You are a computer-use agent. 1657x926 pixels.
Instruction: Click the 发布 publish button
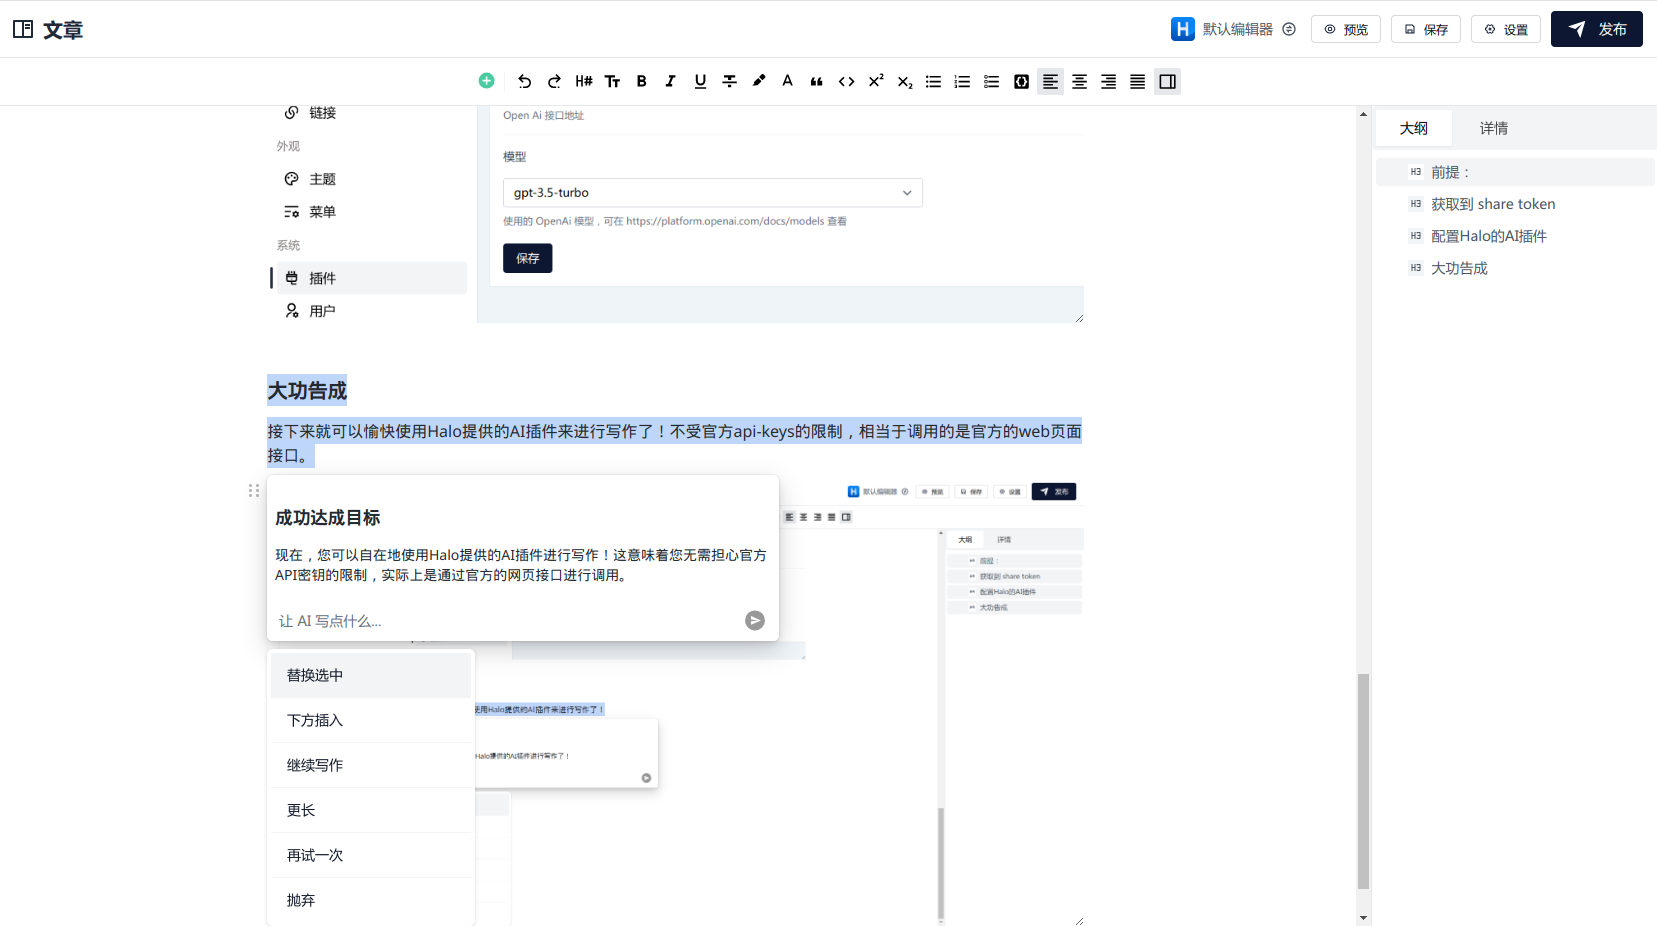(1596, 29)
